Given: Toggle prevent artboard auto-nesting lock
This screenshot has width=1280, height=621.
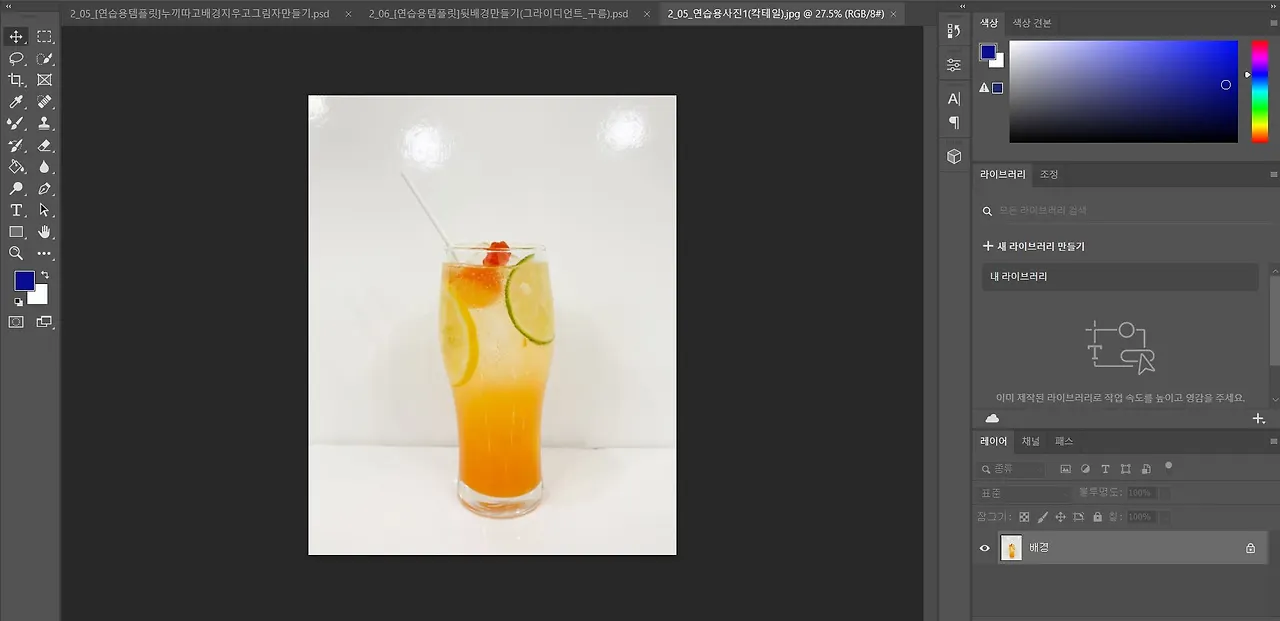Looking at the screenshot, I should point(1078,517).
